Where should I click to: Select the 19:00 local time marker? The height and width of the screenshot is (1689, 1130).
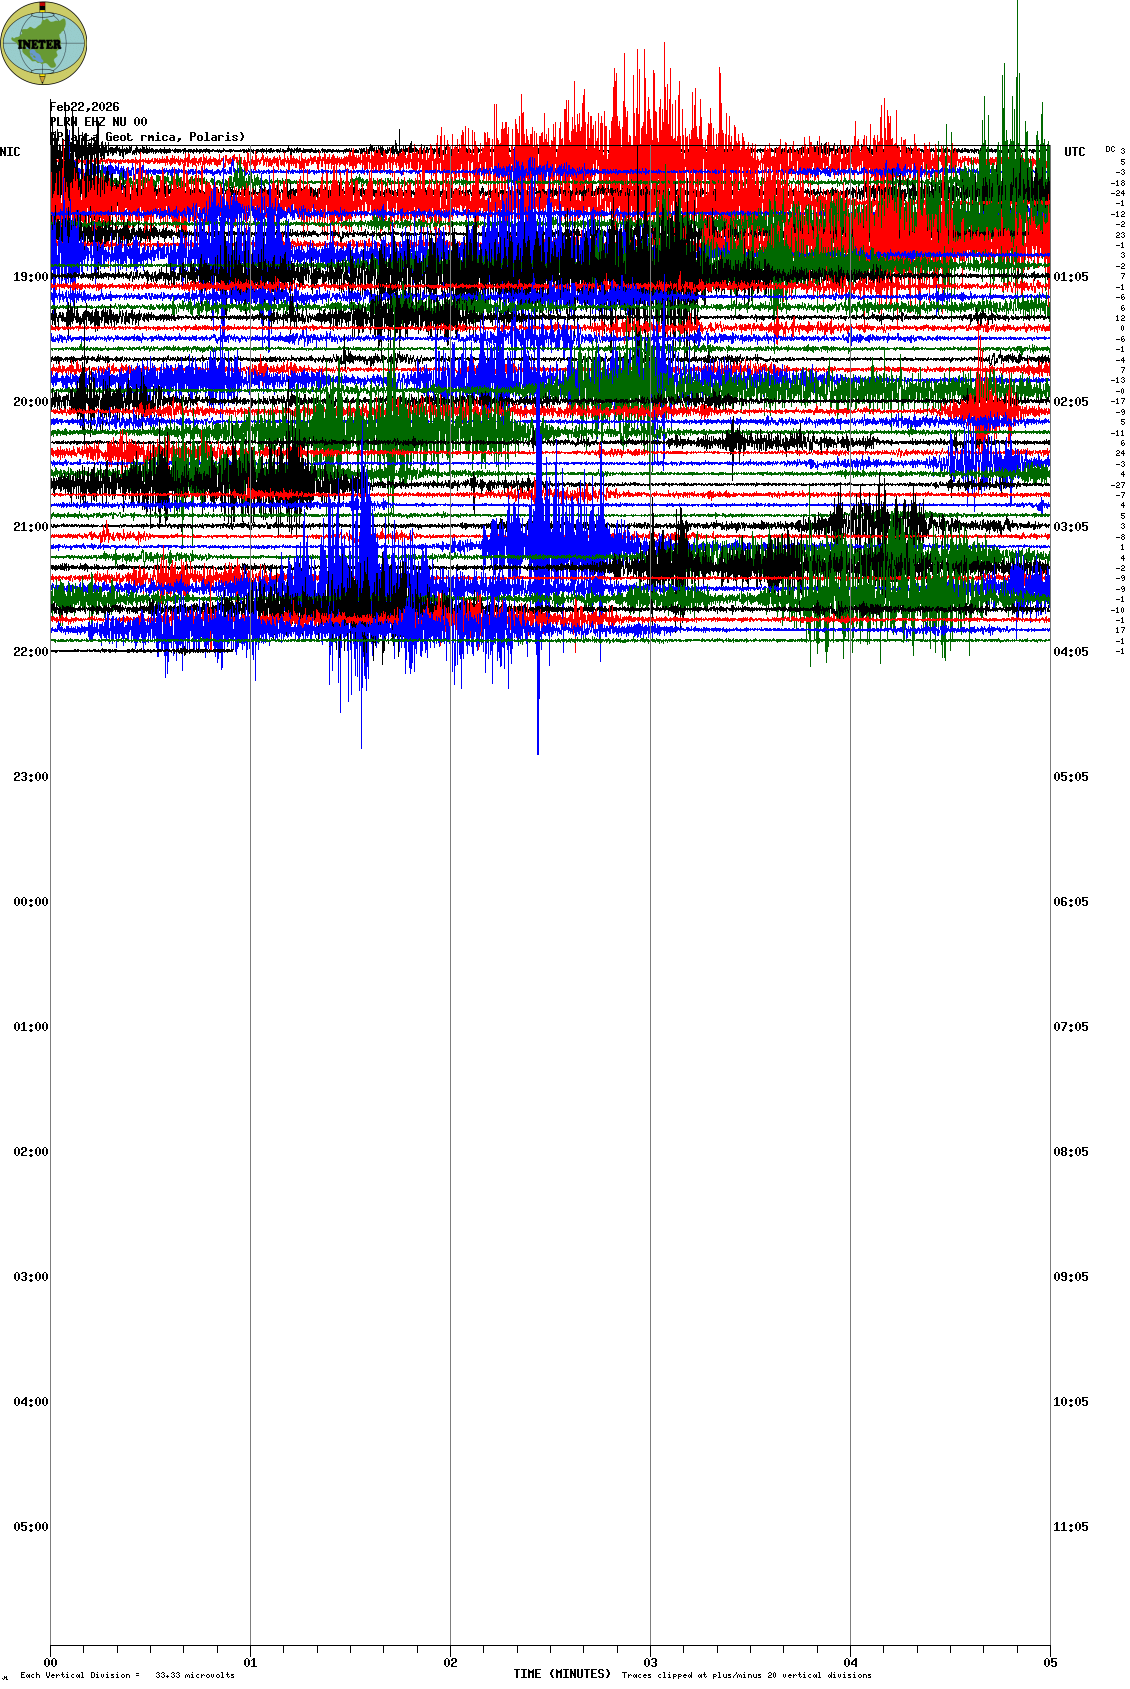(x=30, y=277)
